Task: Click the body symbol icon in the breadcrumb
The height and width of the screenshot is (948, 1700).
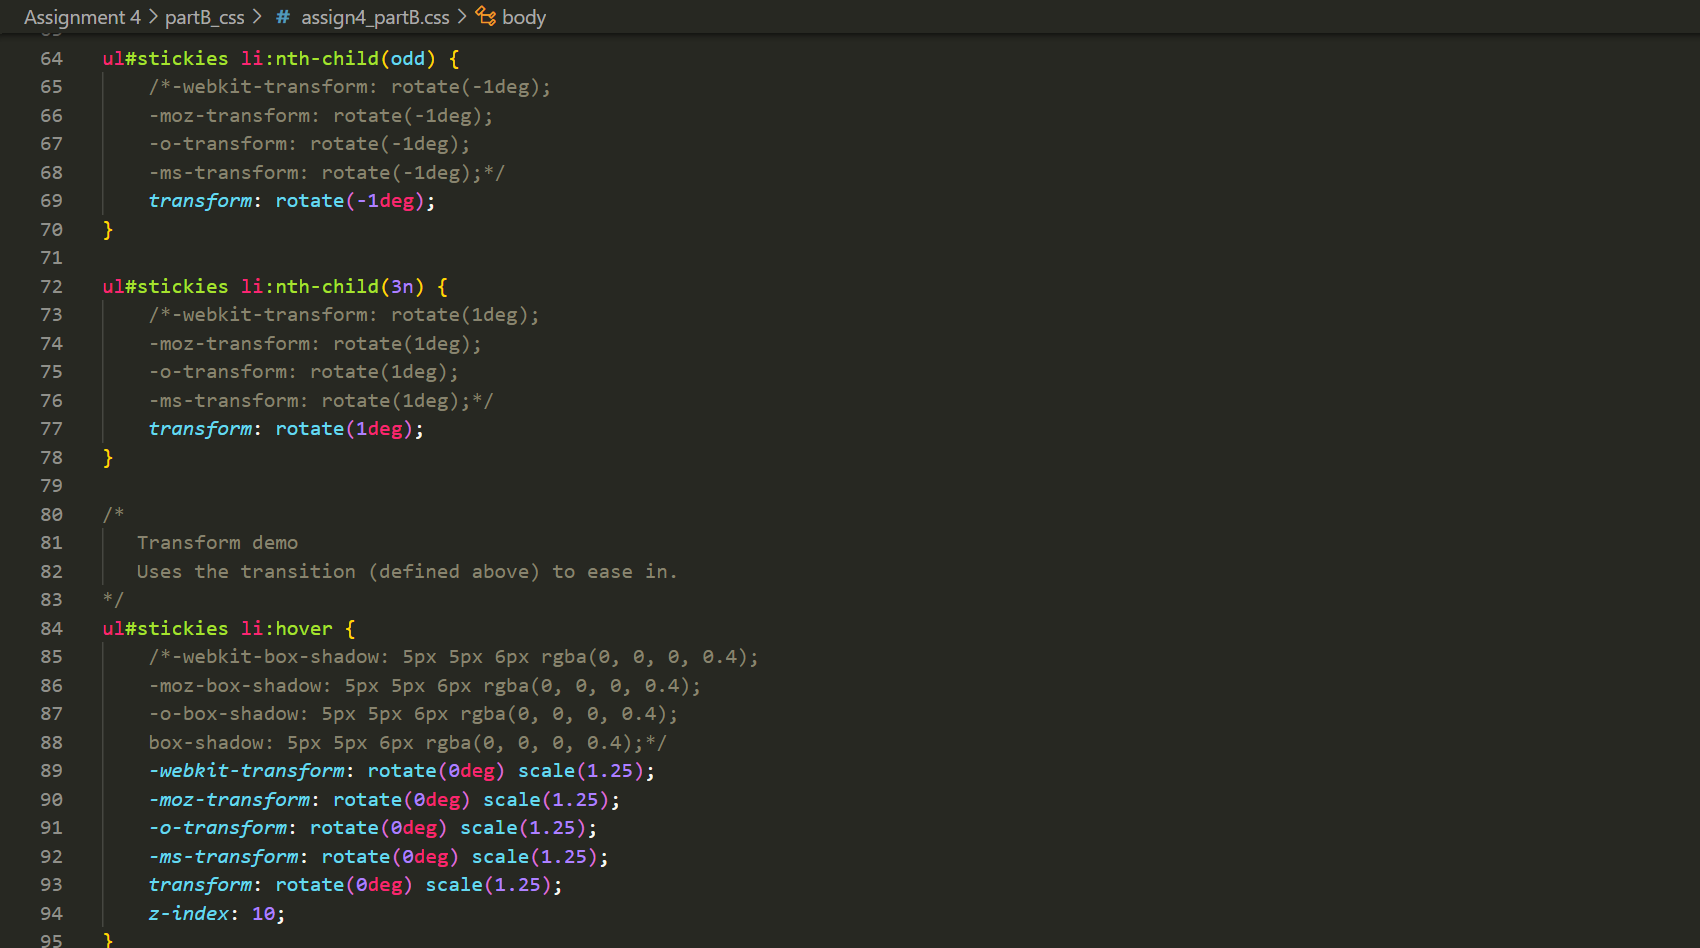Action: (x=487, y=17)
